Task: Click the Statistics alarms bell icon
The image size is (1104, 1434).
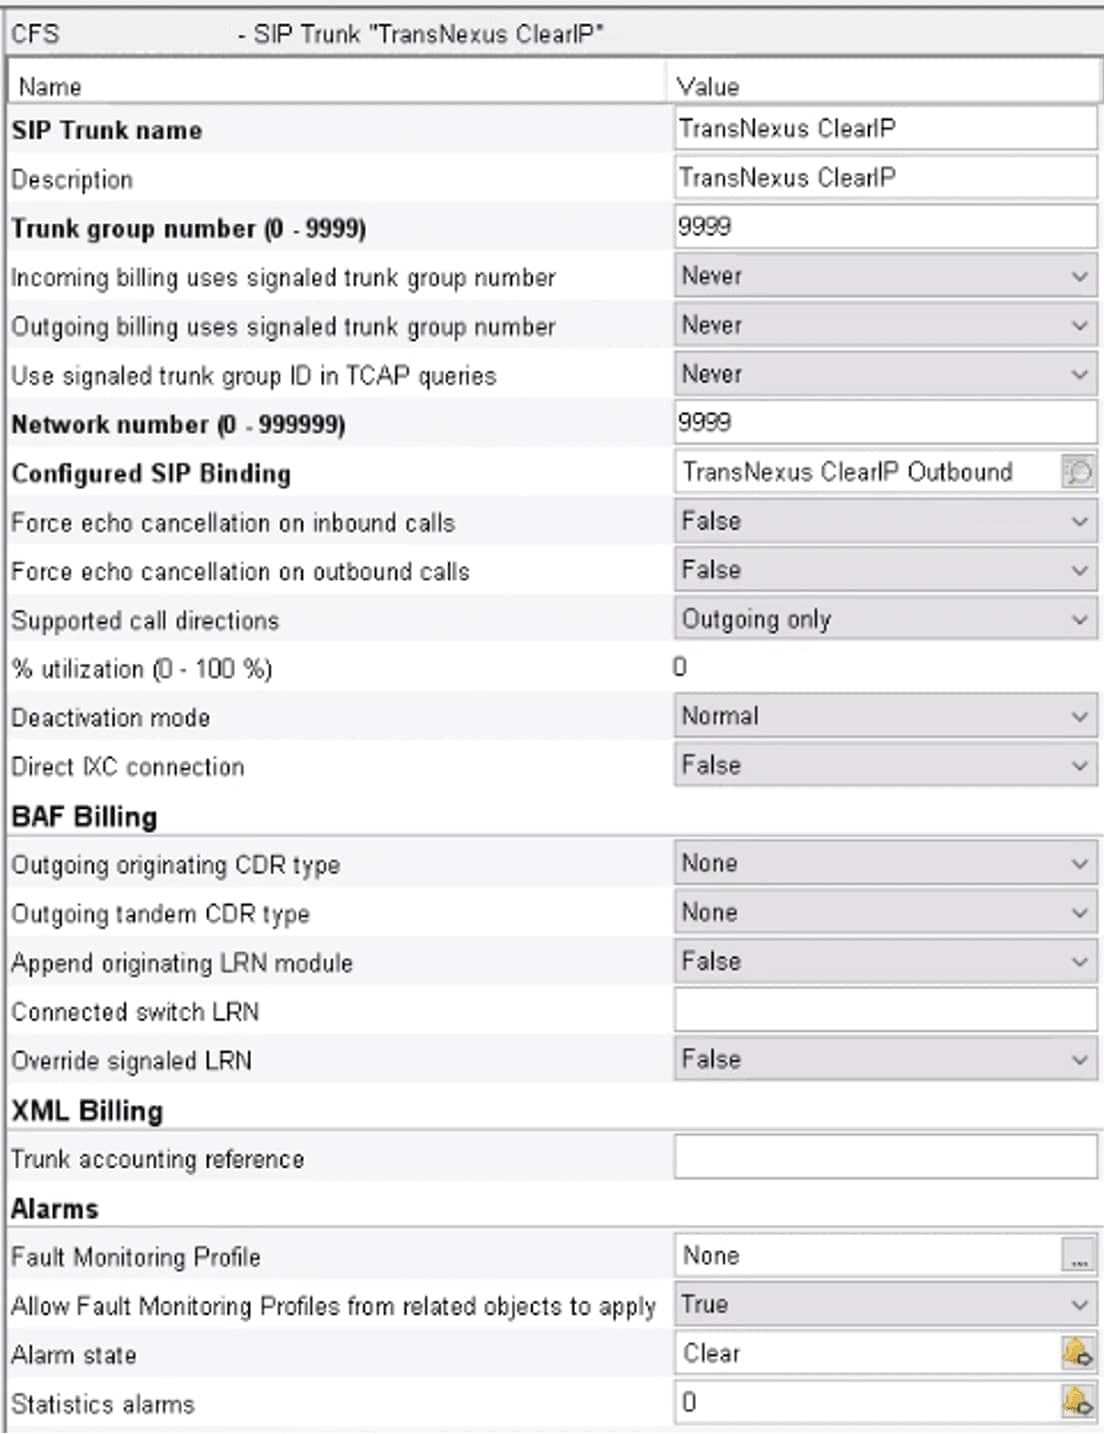Action: [1078, 1403]
